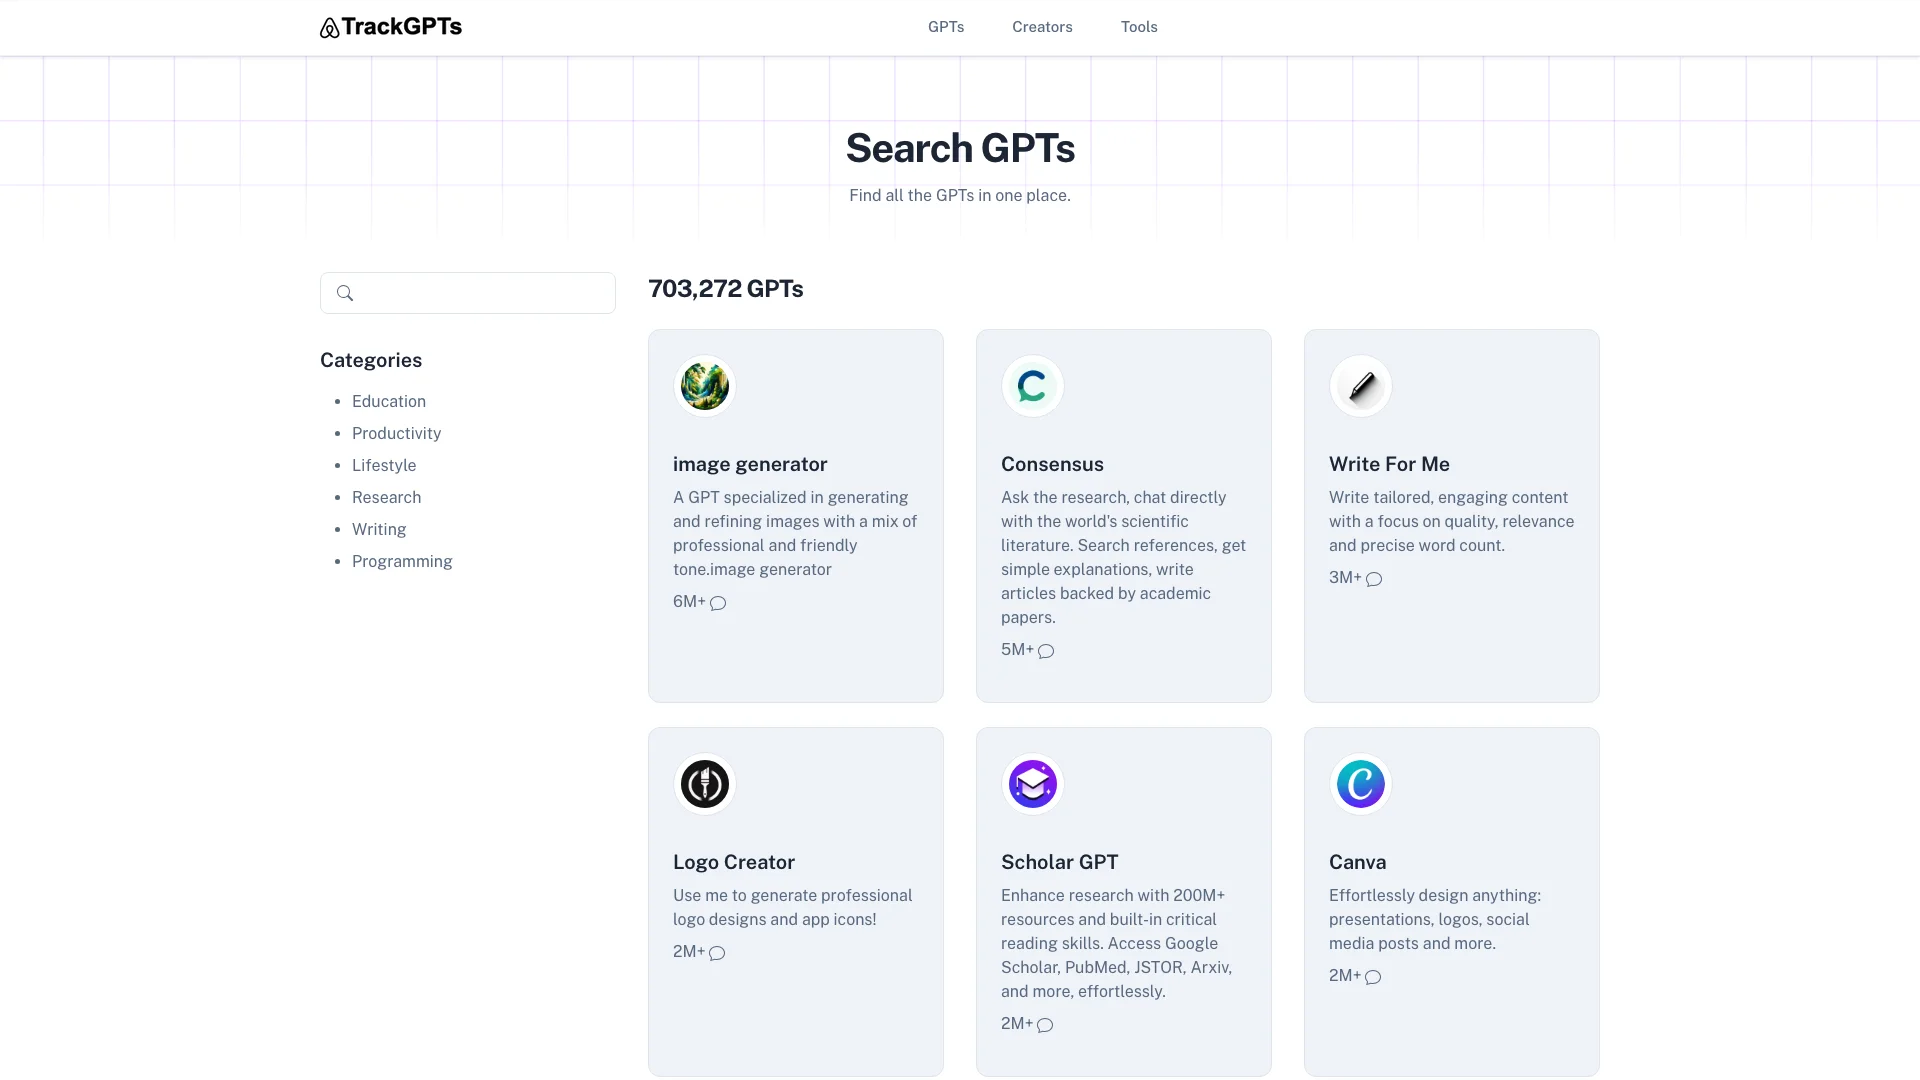Open the Creators nav menu item
Screen dimensions: 1920x1080
pos(1041,27)
